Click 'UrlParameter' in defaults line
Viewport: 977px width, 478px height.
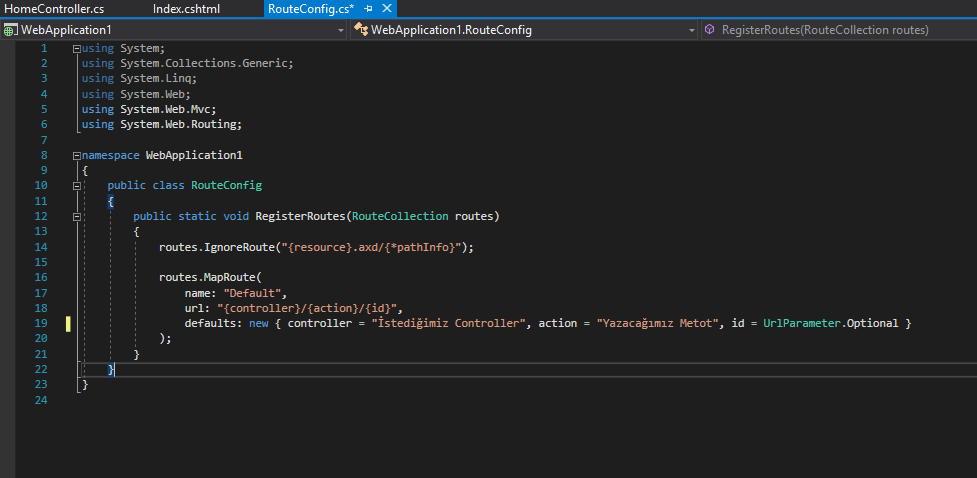tap(802, 323)
